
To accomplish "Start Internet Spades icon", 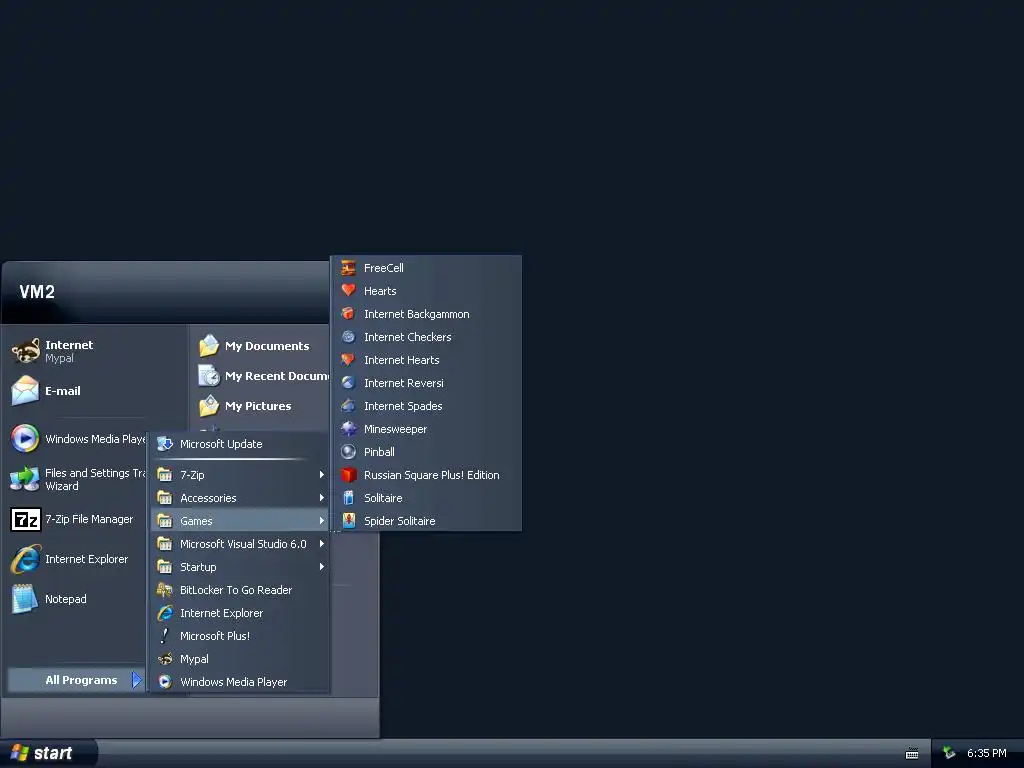I will coord(349,406).
